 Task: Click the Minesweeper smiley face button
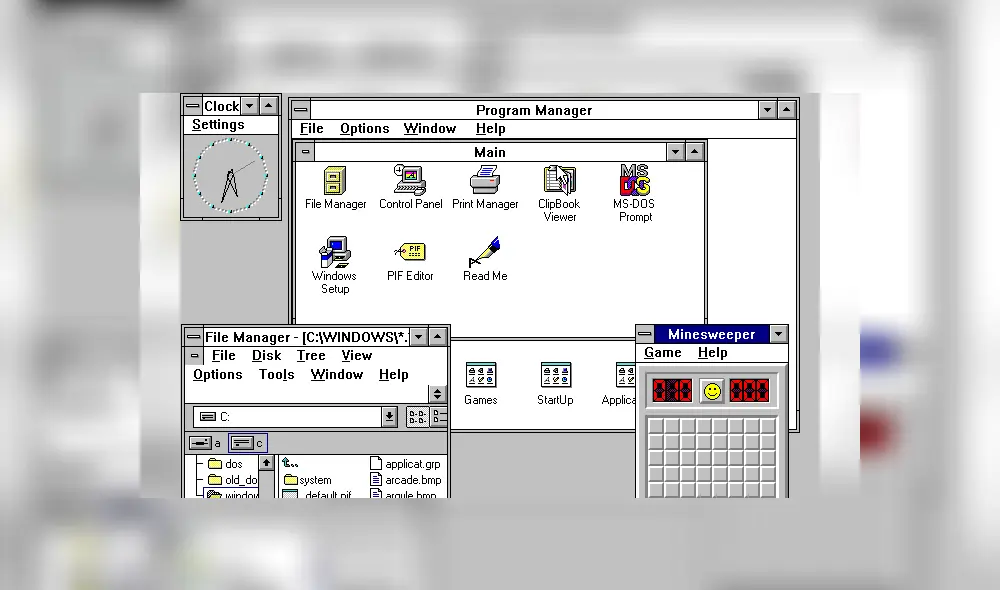pos(712,390)
